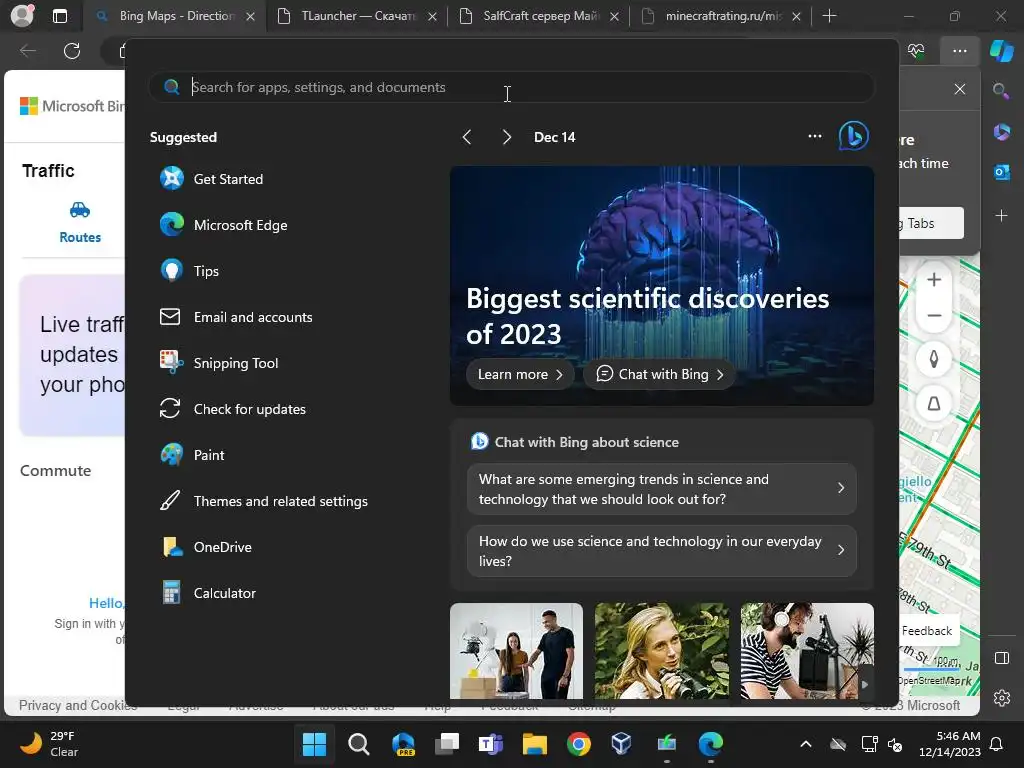
Task: Expand emerging trends in science question
Action: coord(662,489)
